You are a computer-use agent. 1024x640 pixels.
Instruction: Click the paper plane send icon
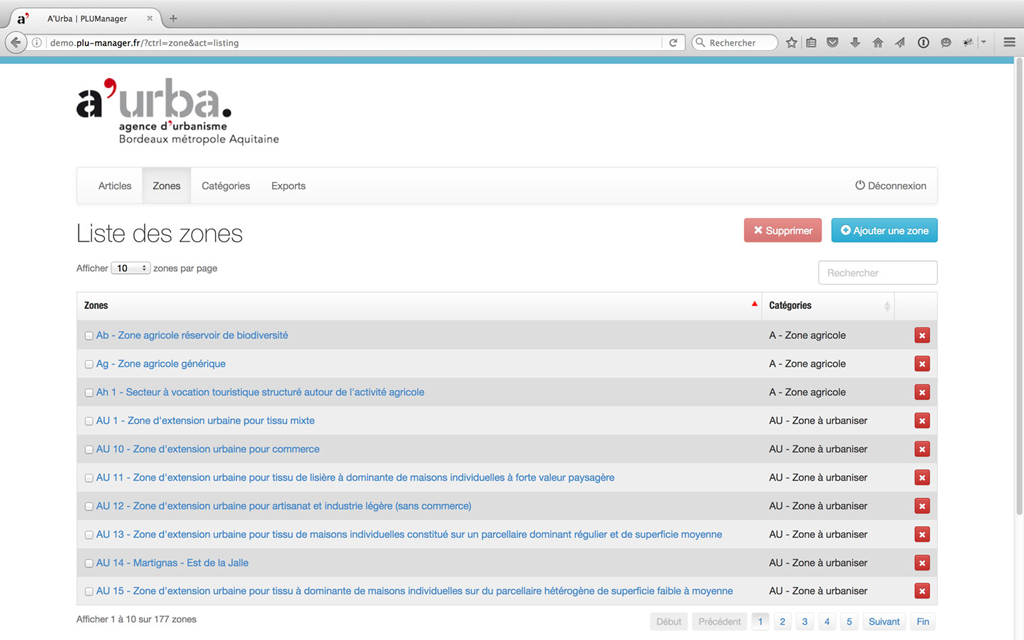[900, 42]
